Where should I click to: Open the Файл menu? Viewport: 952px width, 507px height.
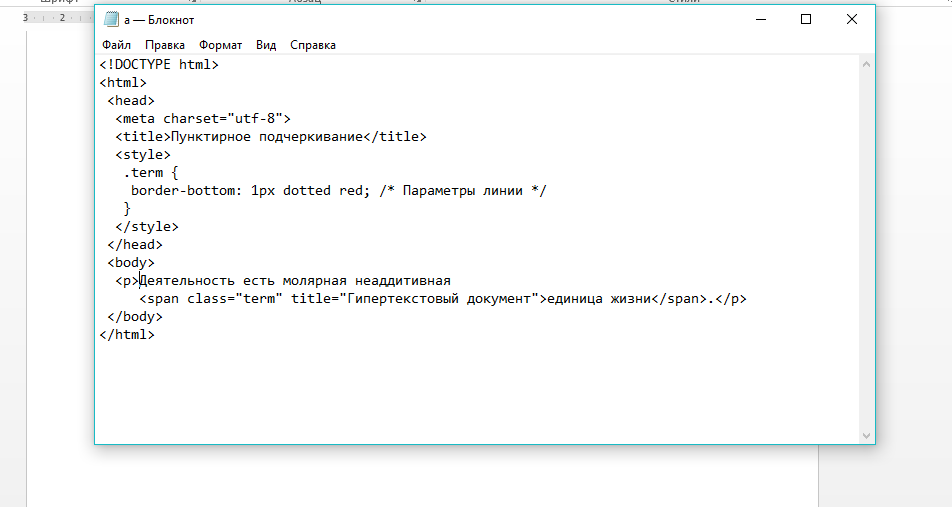point(116,45)
